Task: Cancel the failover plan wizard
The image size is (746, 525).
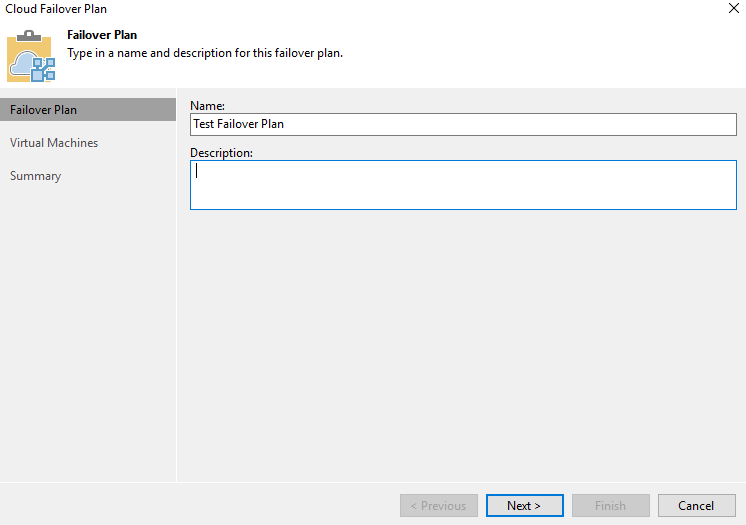Action: [695, 506]
